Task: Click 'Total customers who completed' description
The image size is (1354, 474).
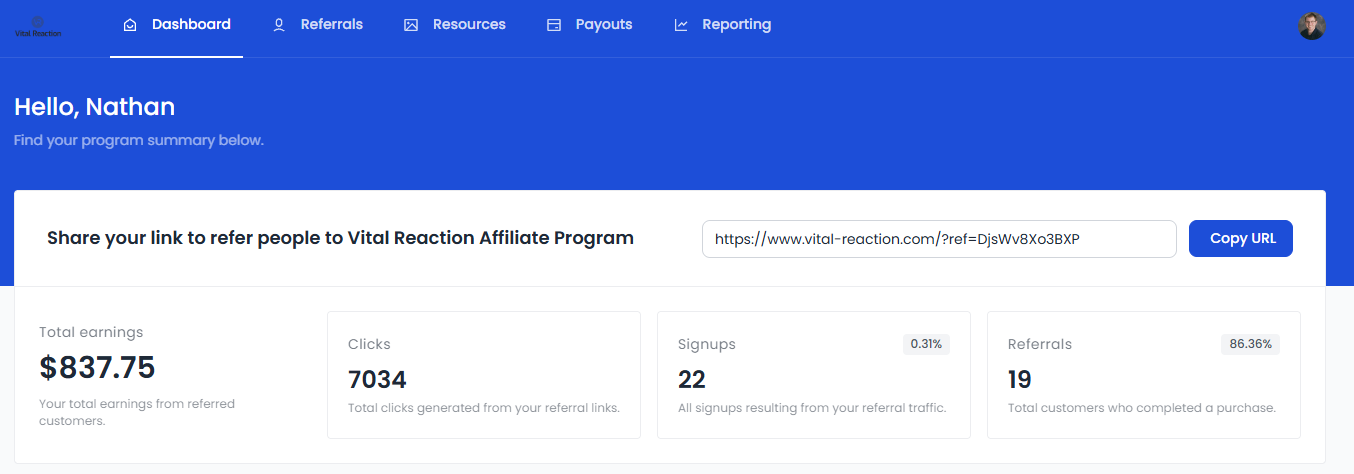Action: (1142, 408)
